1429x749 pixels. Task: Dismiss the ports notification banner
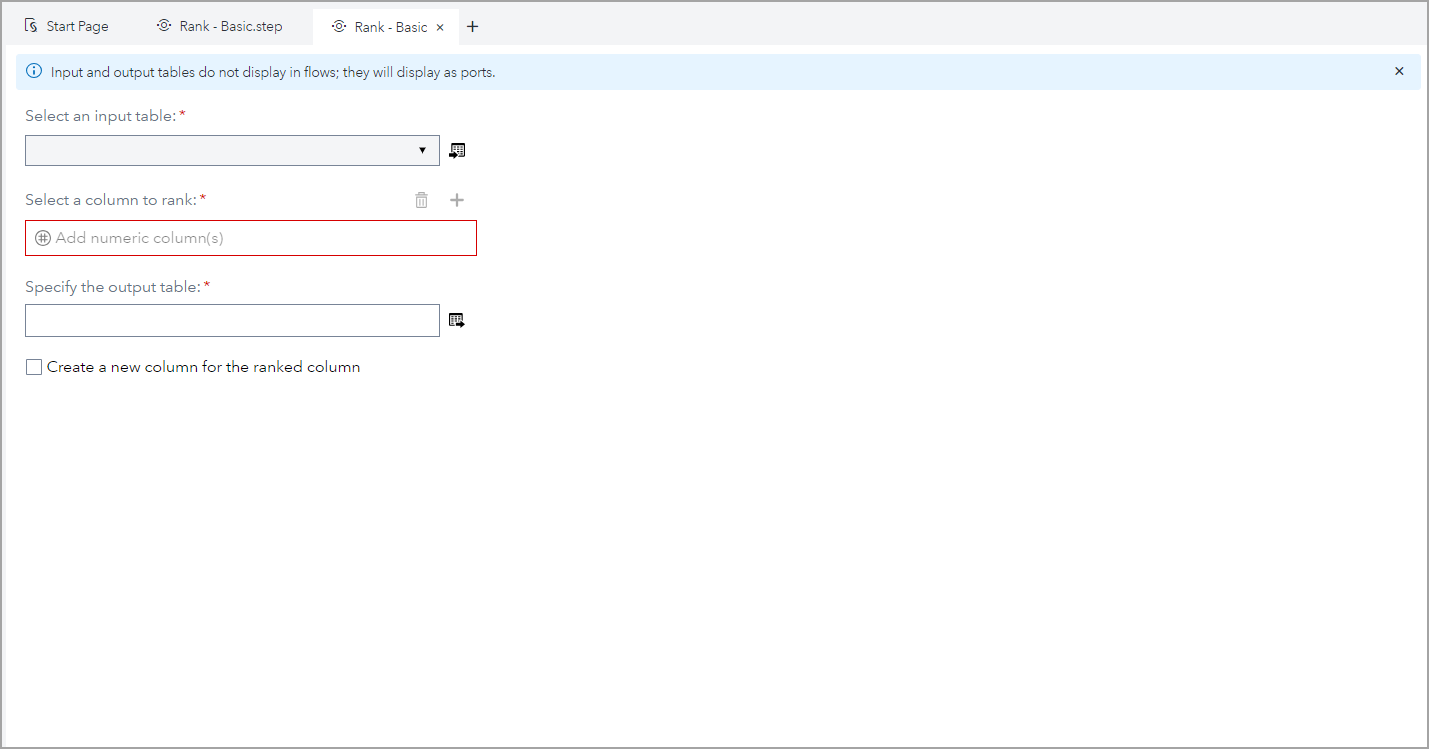(x=1398, y=71)
